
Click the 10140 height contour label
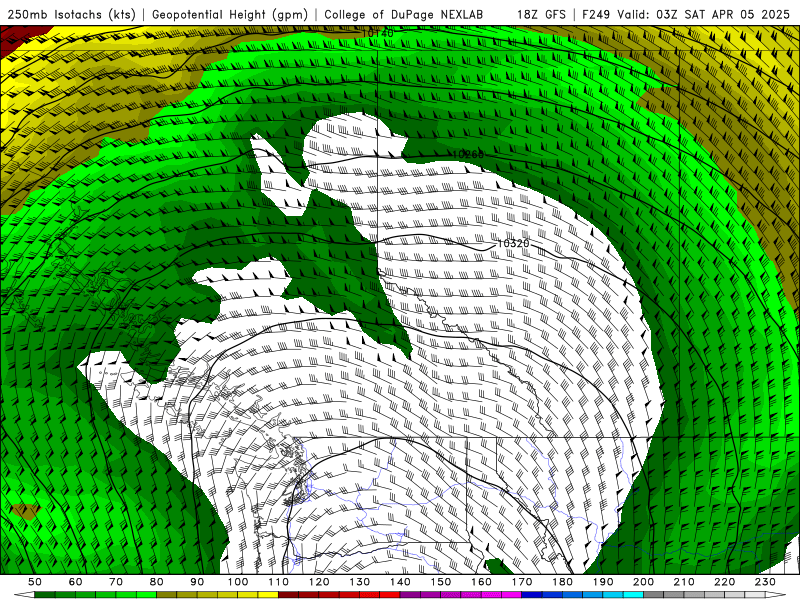[377, 33]
